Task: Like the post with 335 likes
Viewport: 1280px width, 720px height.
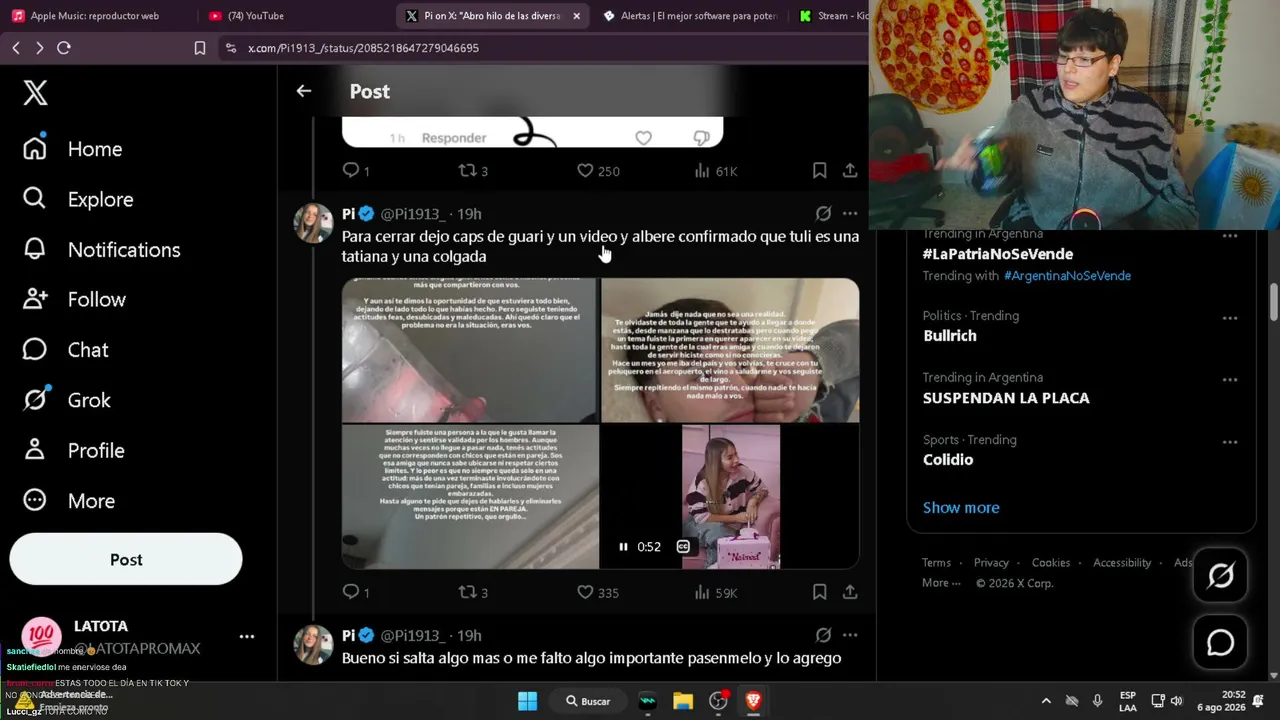Action: 598,592
